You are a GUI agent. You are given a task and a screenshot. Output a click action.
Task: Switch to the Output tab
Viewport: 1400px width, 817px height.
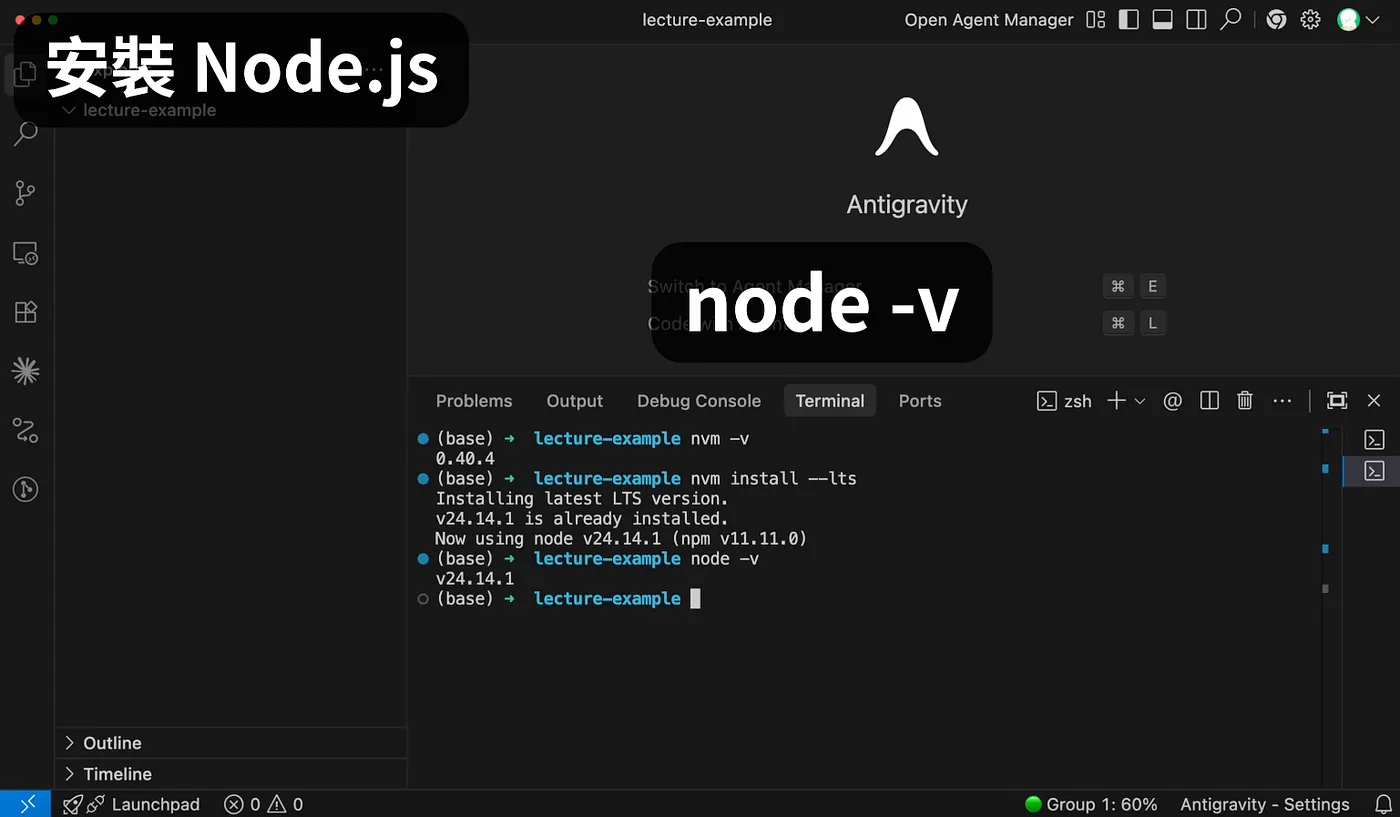[x=575, y=401]
